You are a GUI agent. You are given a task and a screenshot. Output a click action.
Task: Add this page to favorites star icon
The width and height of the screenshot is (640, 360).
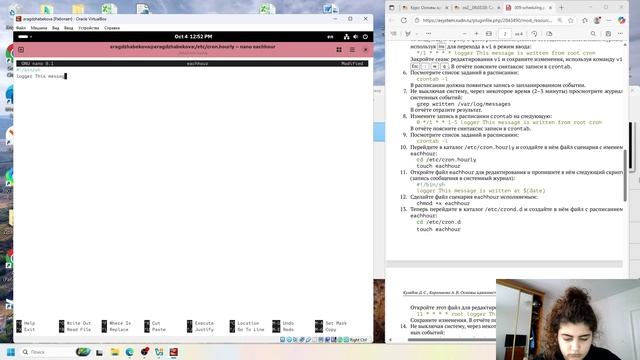pyautogui.click(x=571, y=20)
